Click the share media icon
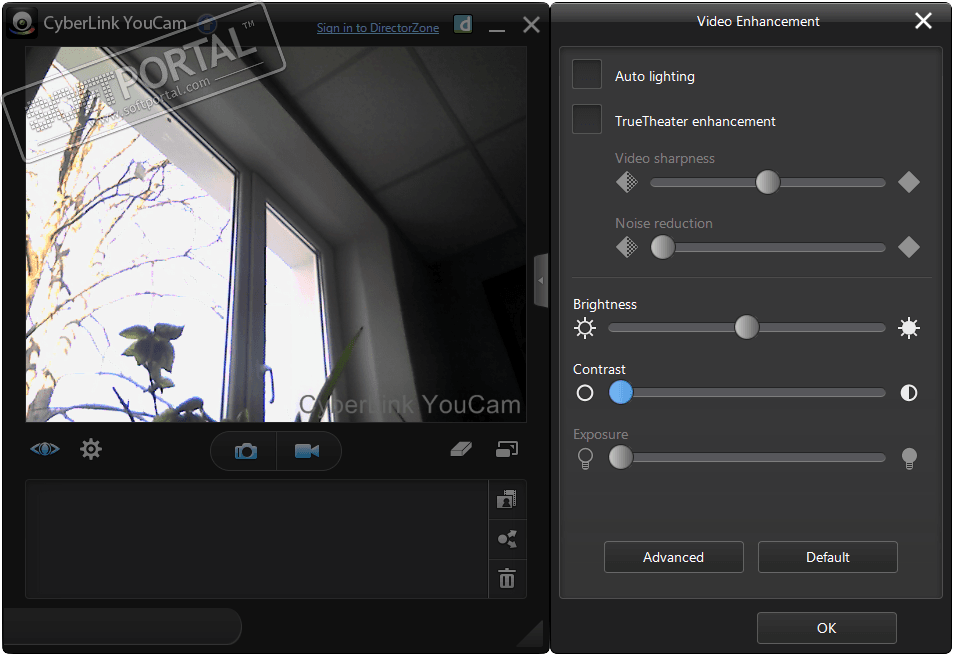957x657 pixels. click(x=507, y=539)
